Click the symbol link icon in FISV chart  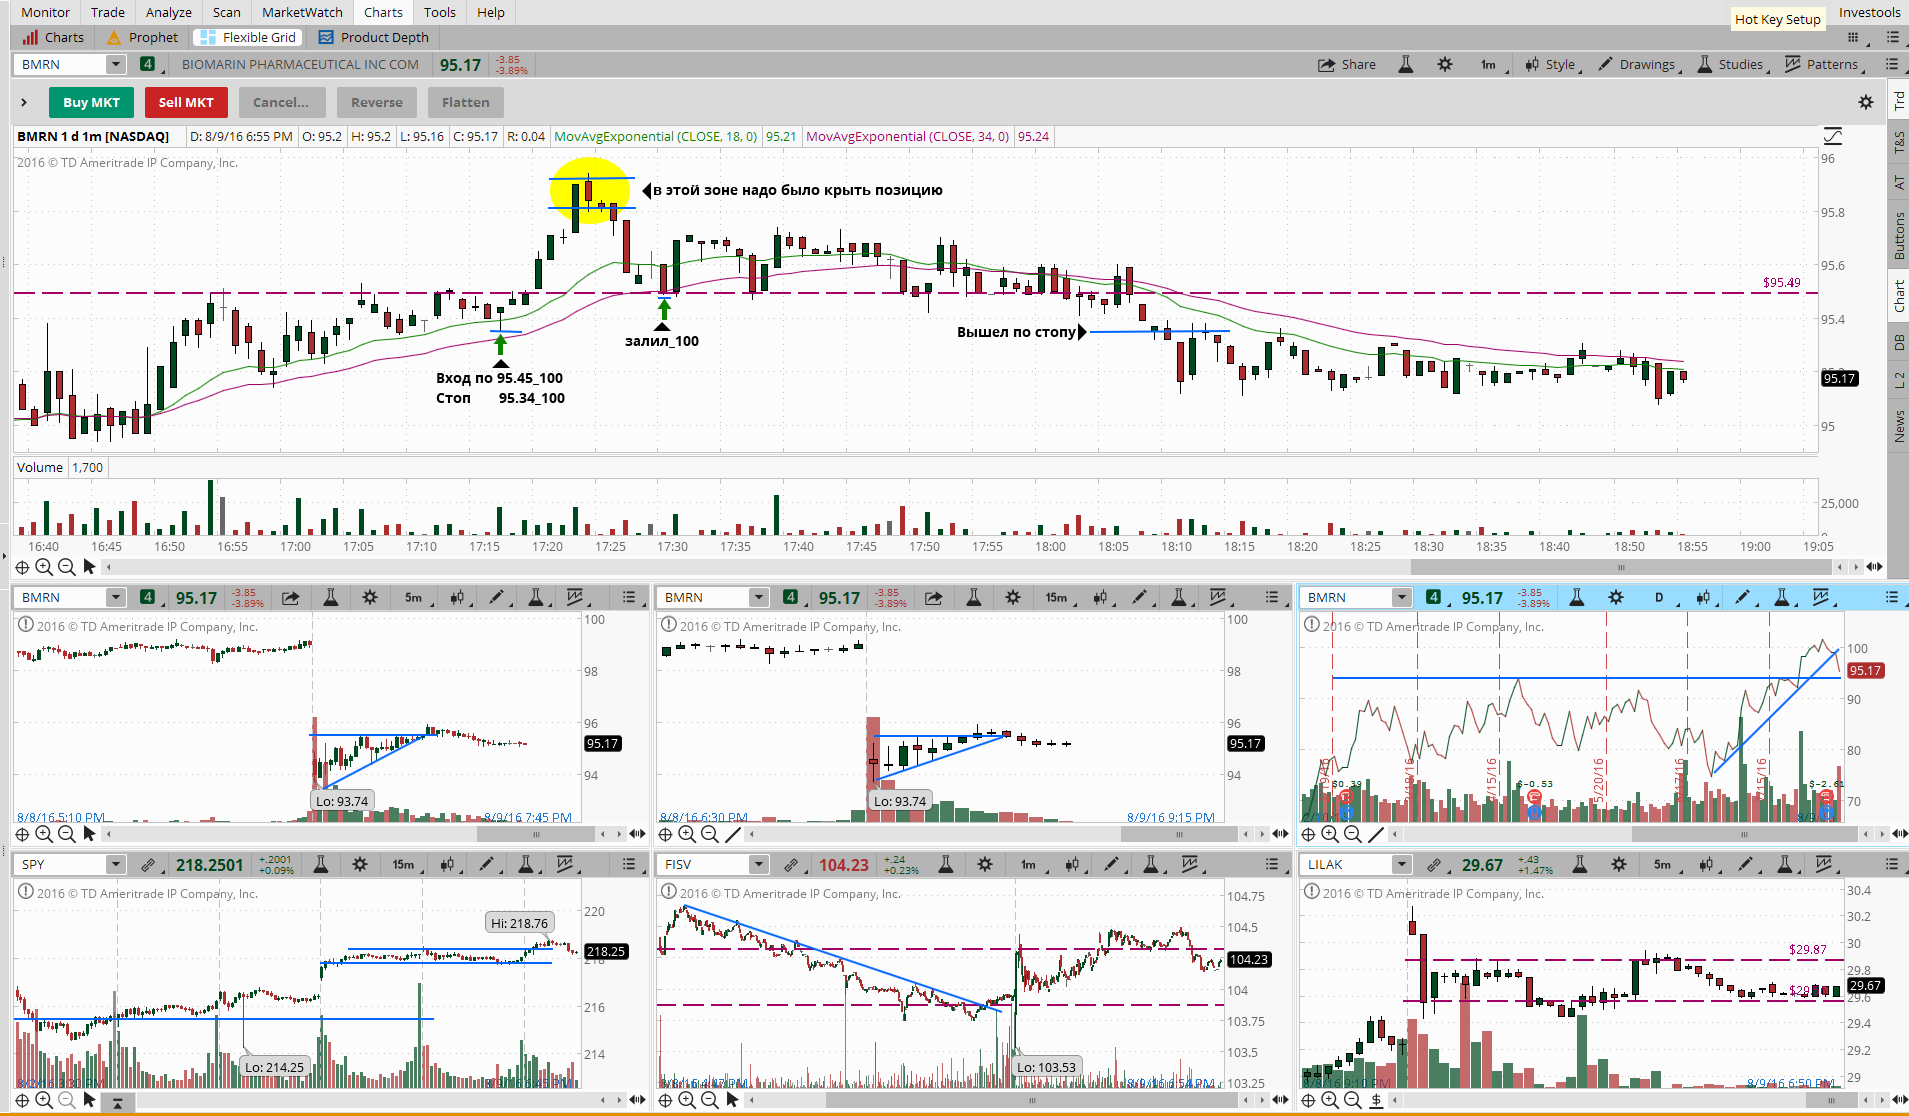point(791,864)
